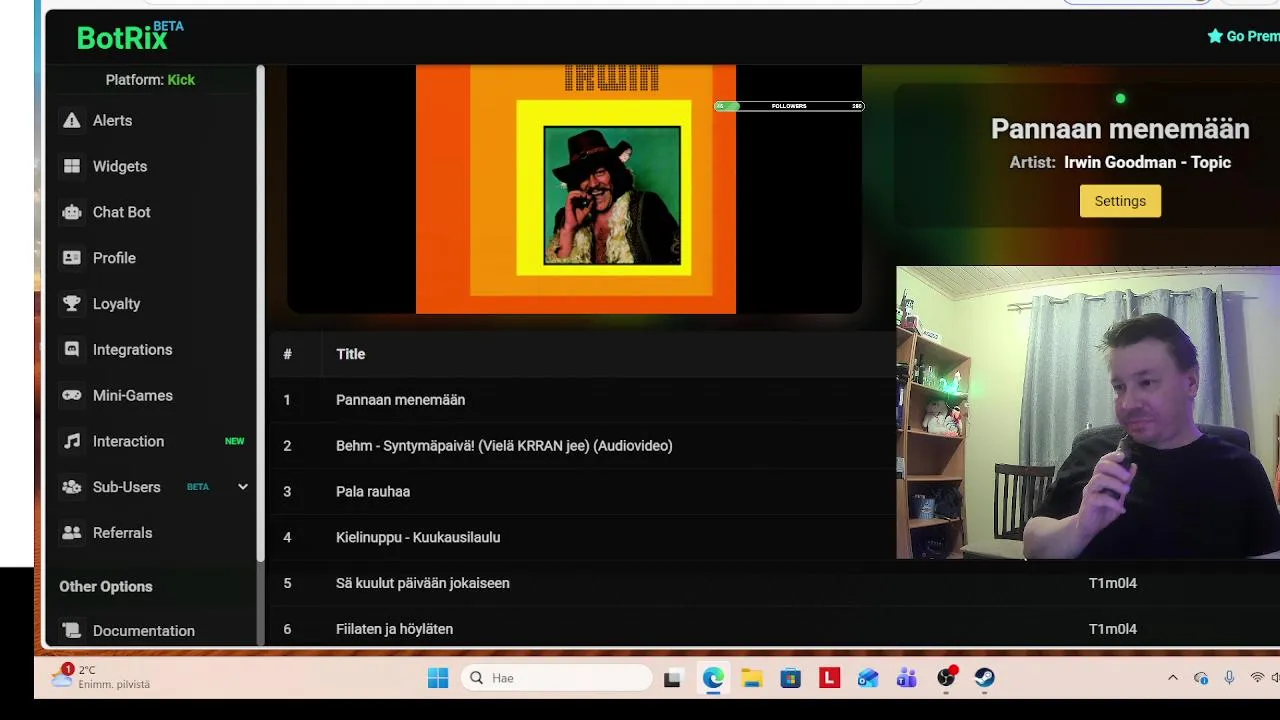
Task: Go to the Widgets page
Action: click(120, 166)
